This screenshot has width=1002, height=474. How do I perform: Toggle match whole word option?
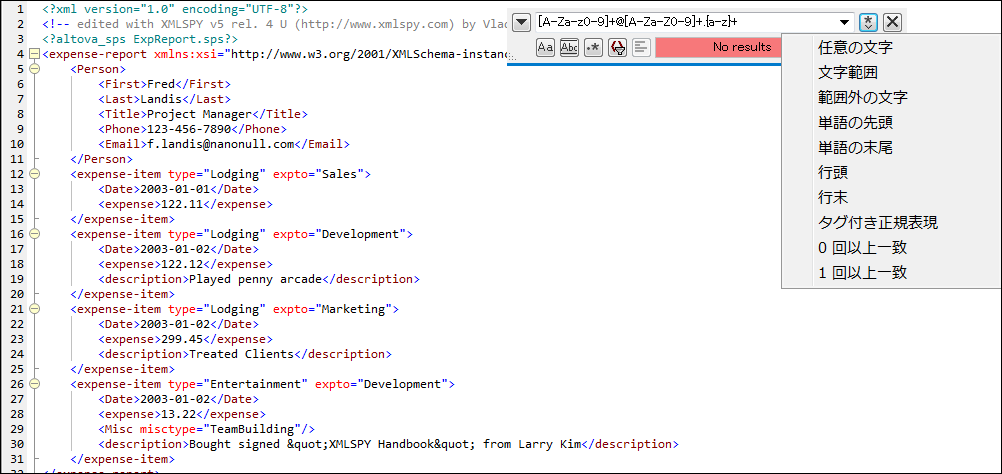point(569,47)
